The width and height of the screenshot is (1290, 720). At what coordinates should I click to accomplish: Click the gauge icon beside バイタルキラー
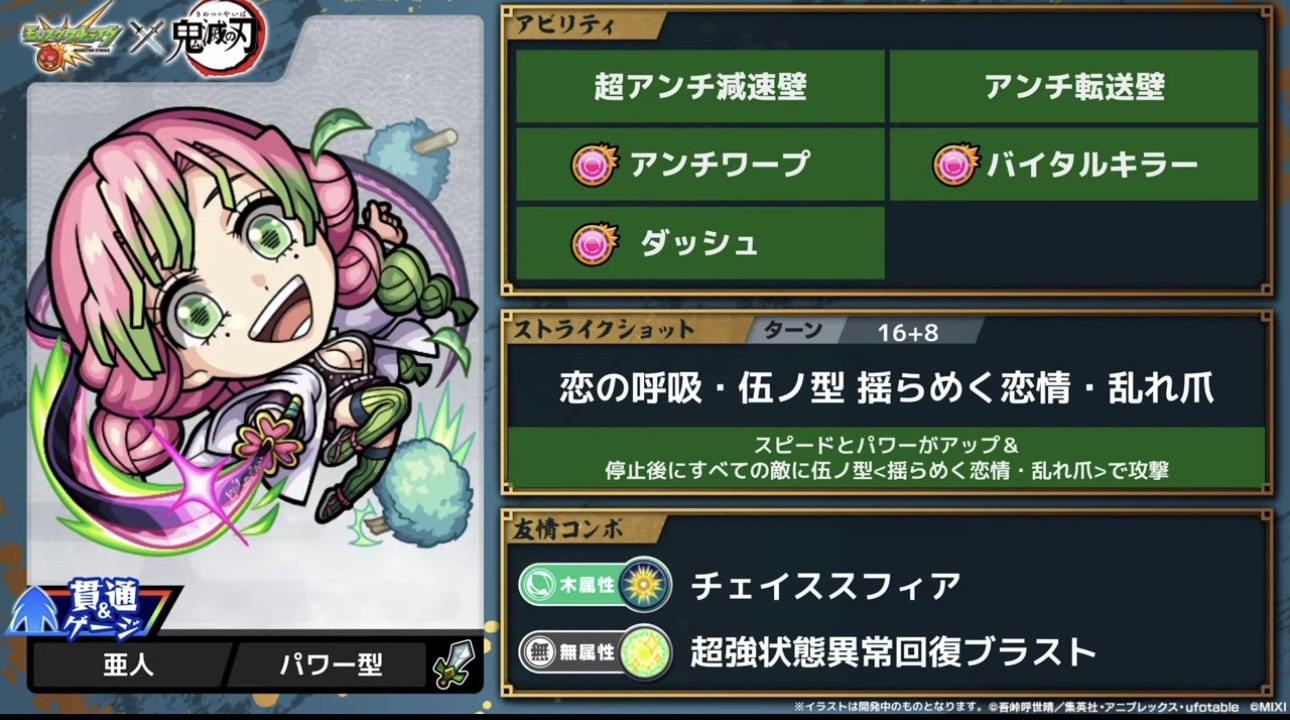[955, 164]
